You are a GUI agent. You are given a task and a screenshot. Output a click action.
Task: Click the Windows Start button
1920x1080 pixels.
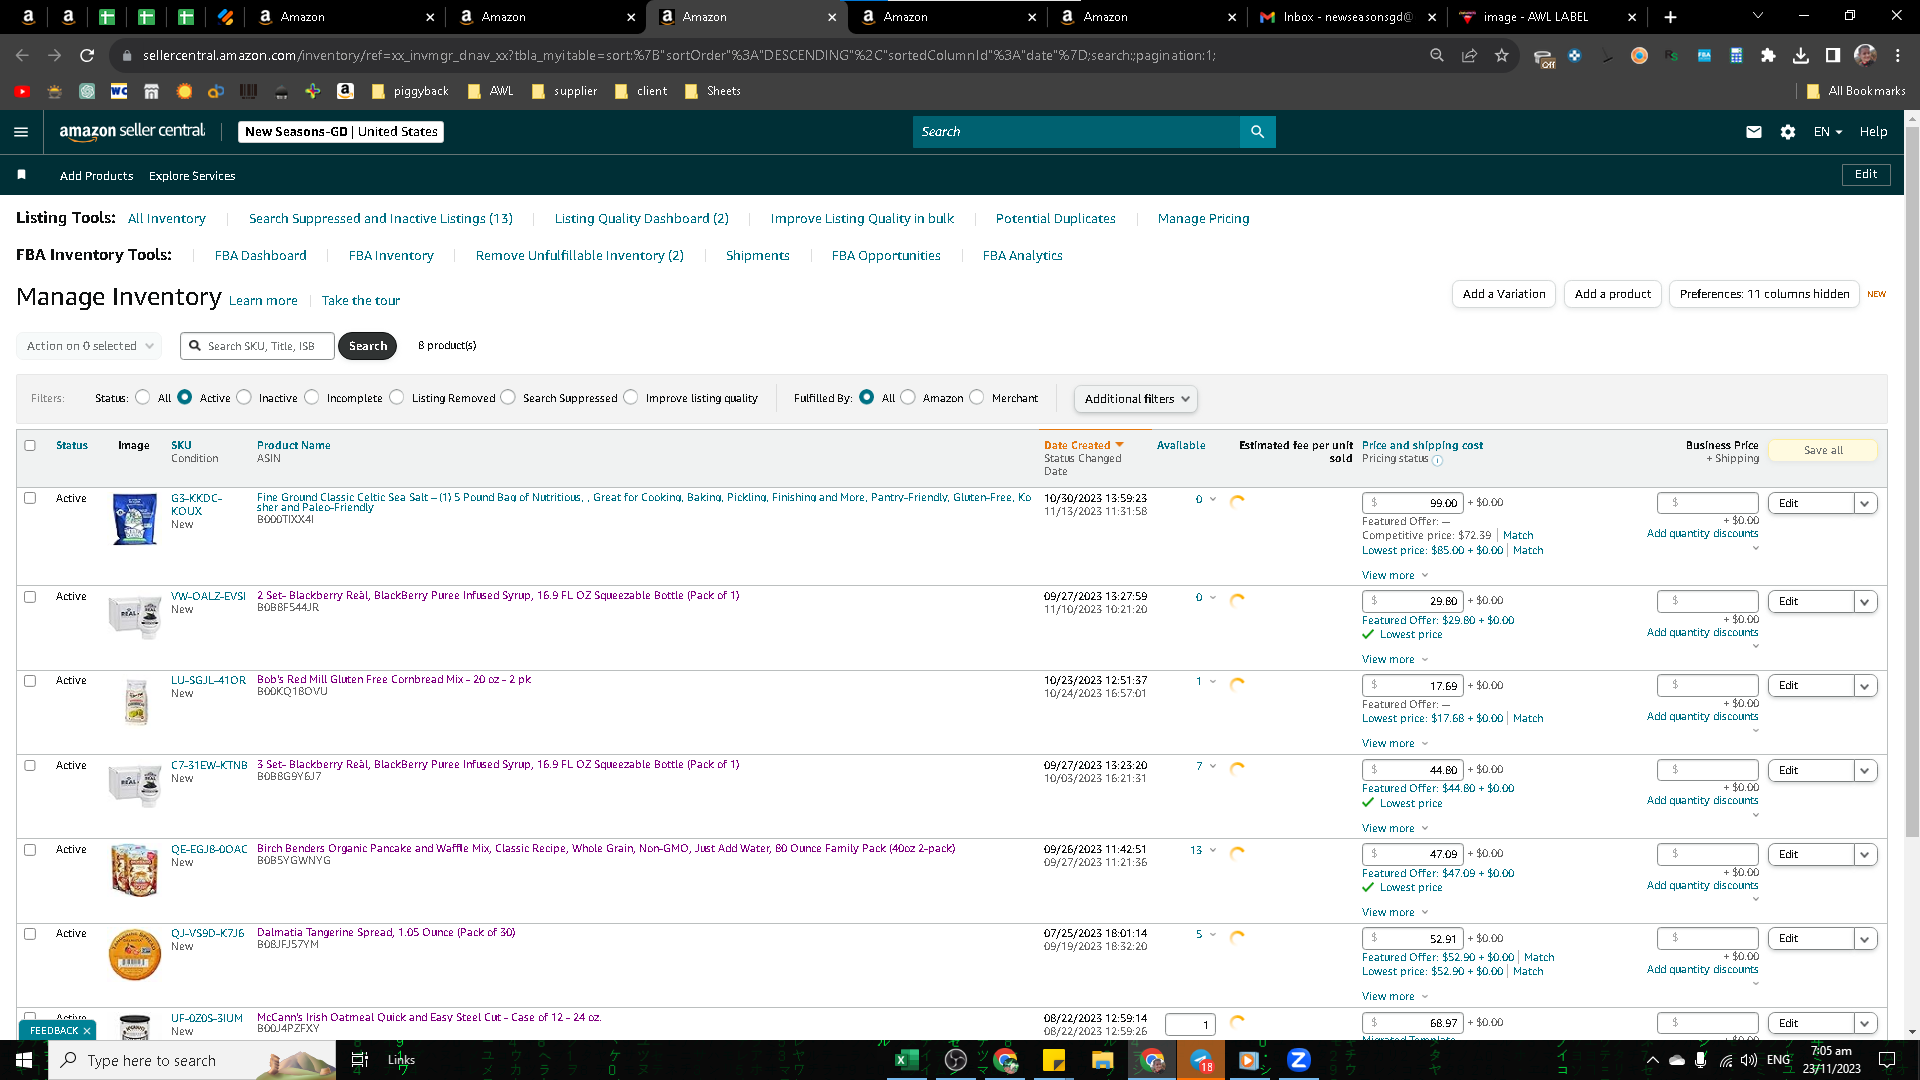pos(24,1060)
